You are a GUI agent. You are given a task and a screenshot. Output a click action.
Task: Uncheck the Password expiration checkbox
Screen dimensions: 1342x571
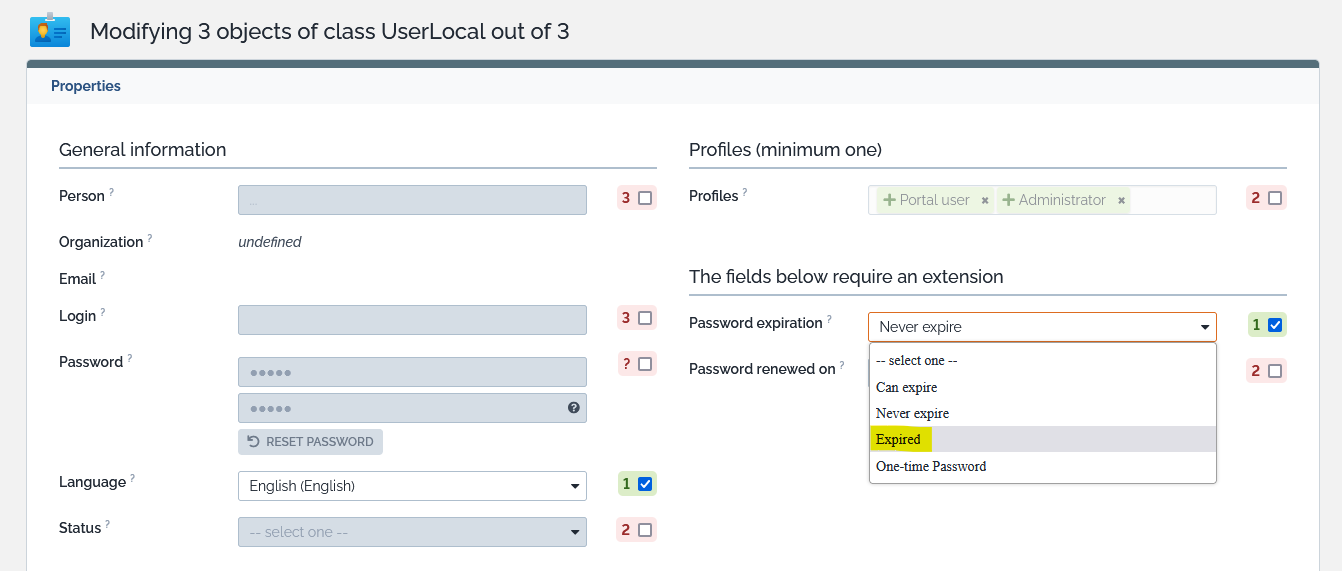pos(1274,325)
